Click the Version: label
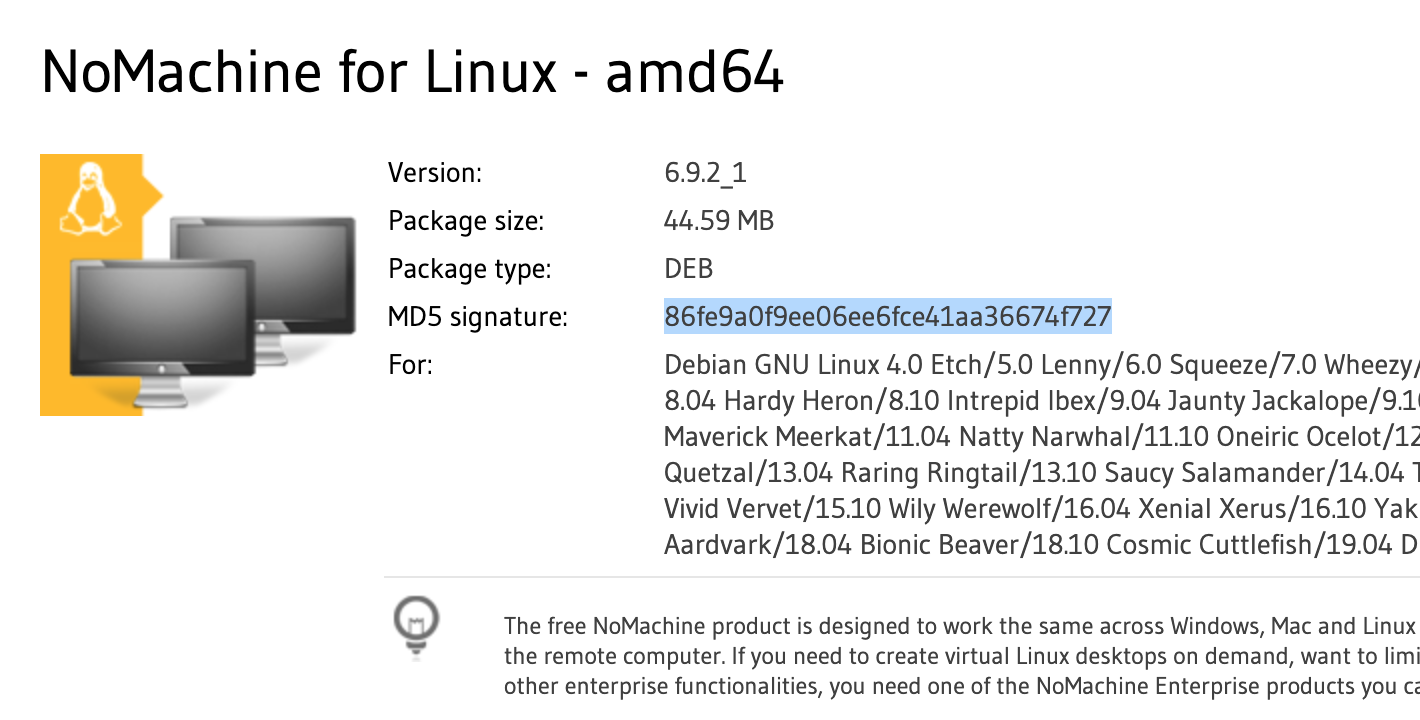 (x=435, y=173)
